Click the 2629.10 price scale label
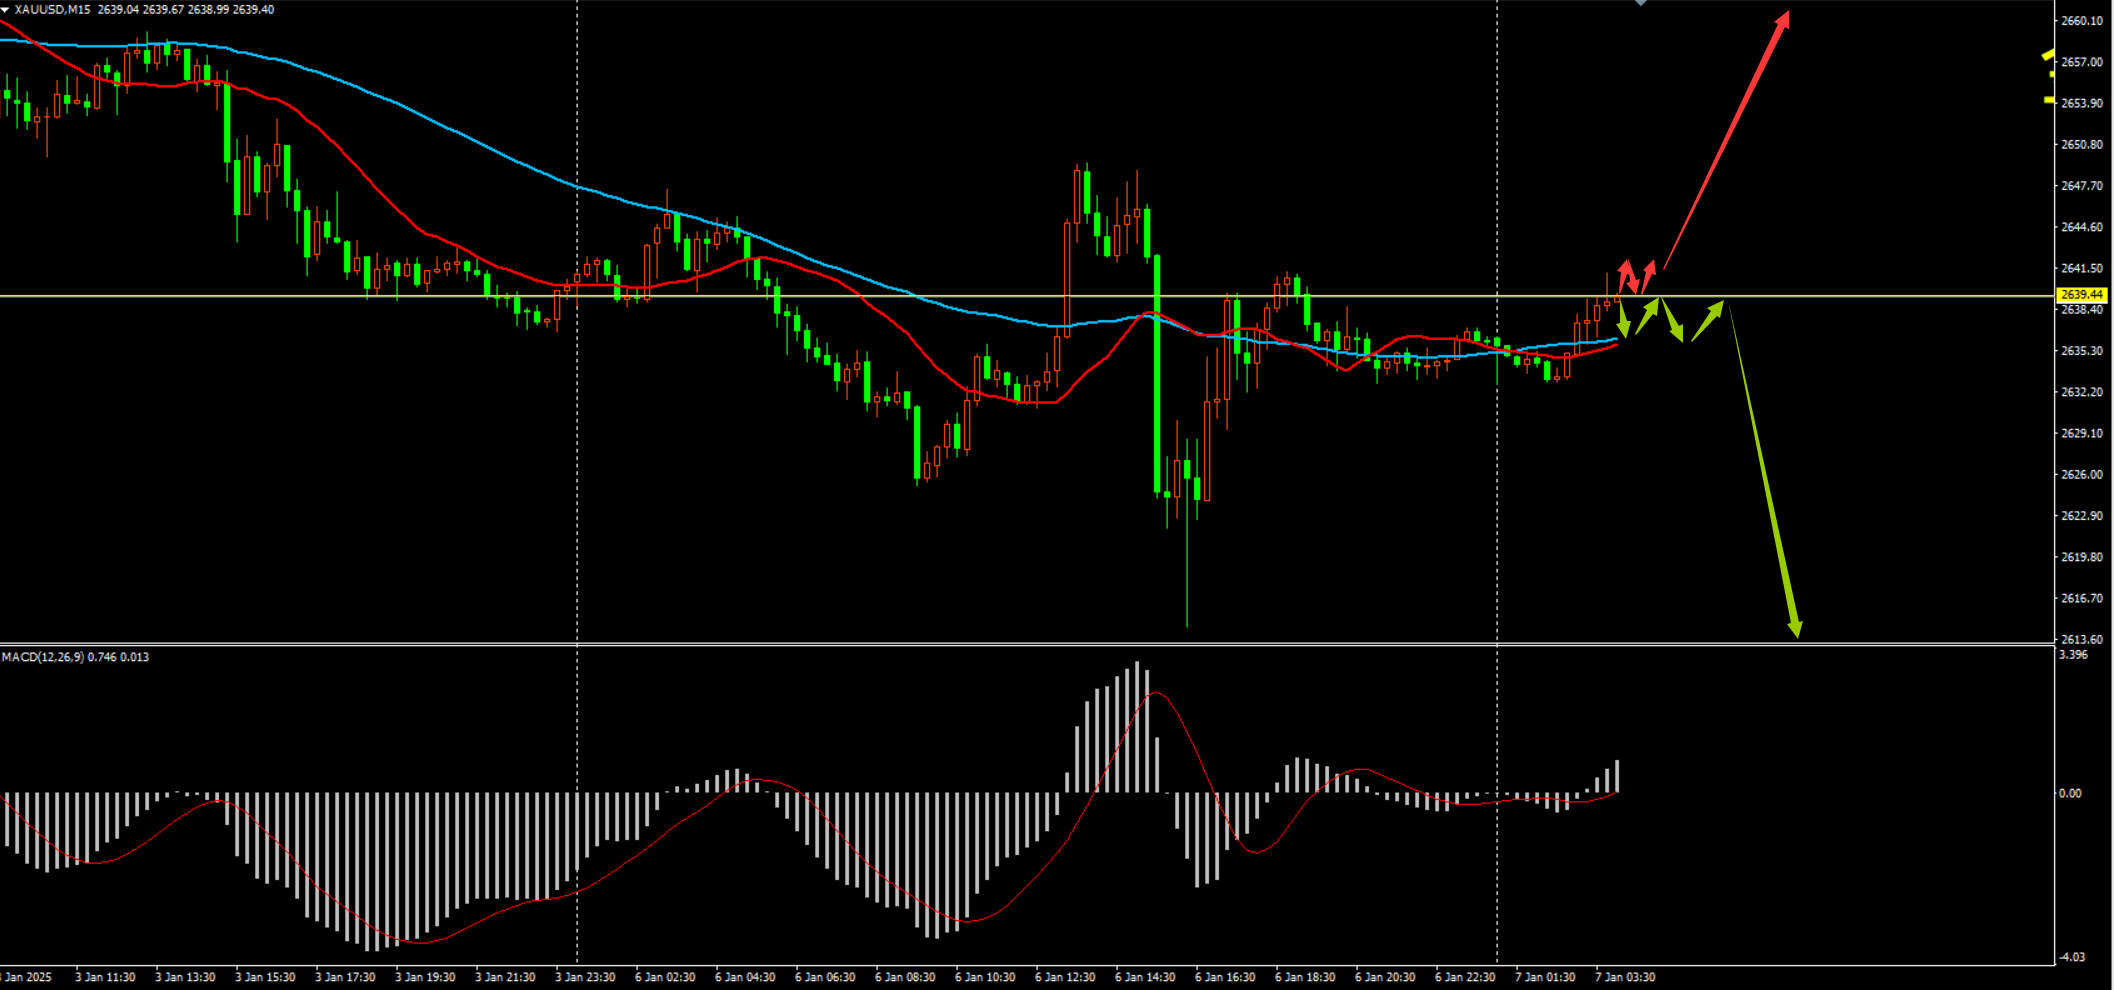This screenshot has height=990, width=2114. click(2082, 433)
